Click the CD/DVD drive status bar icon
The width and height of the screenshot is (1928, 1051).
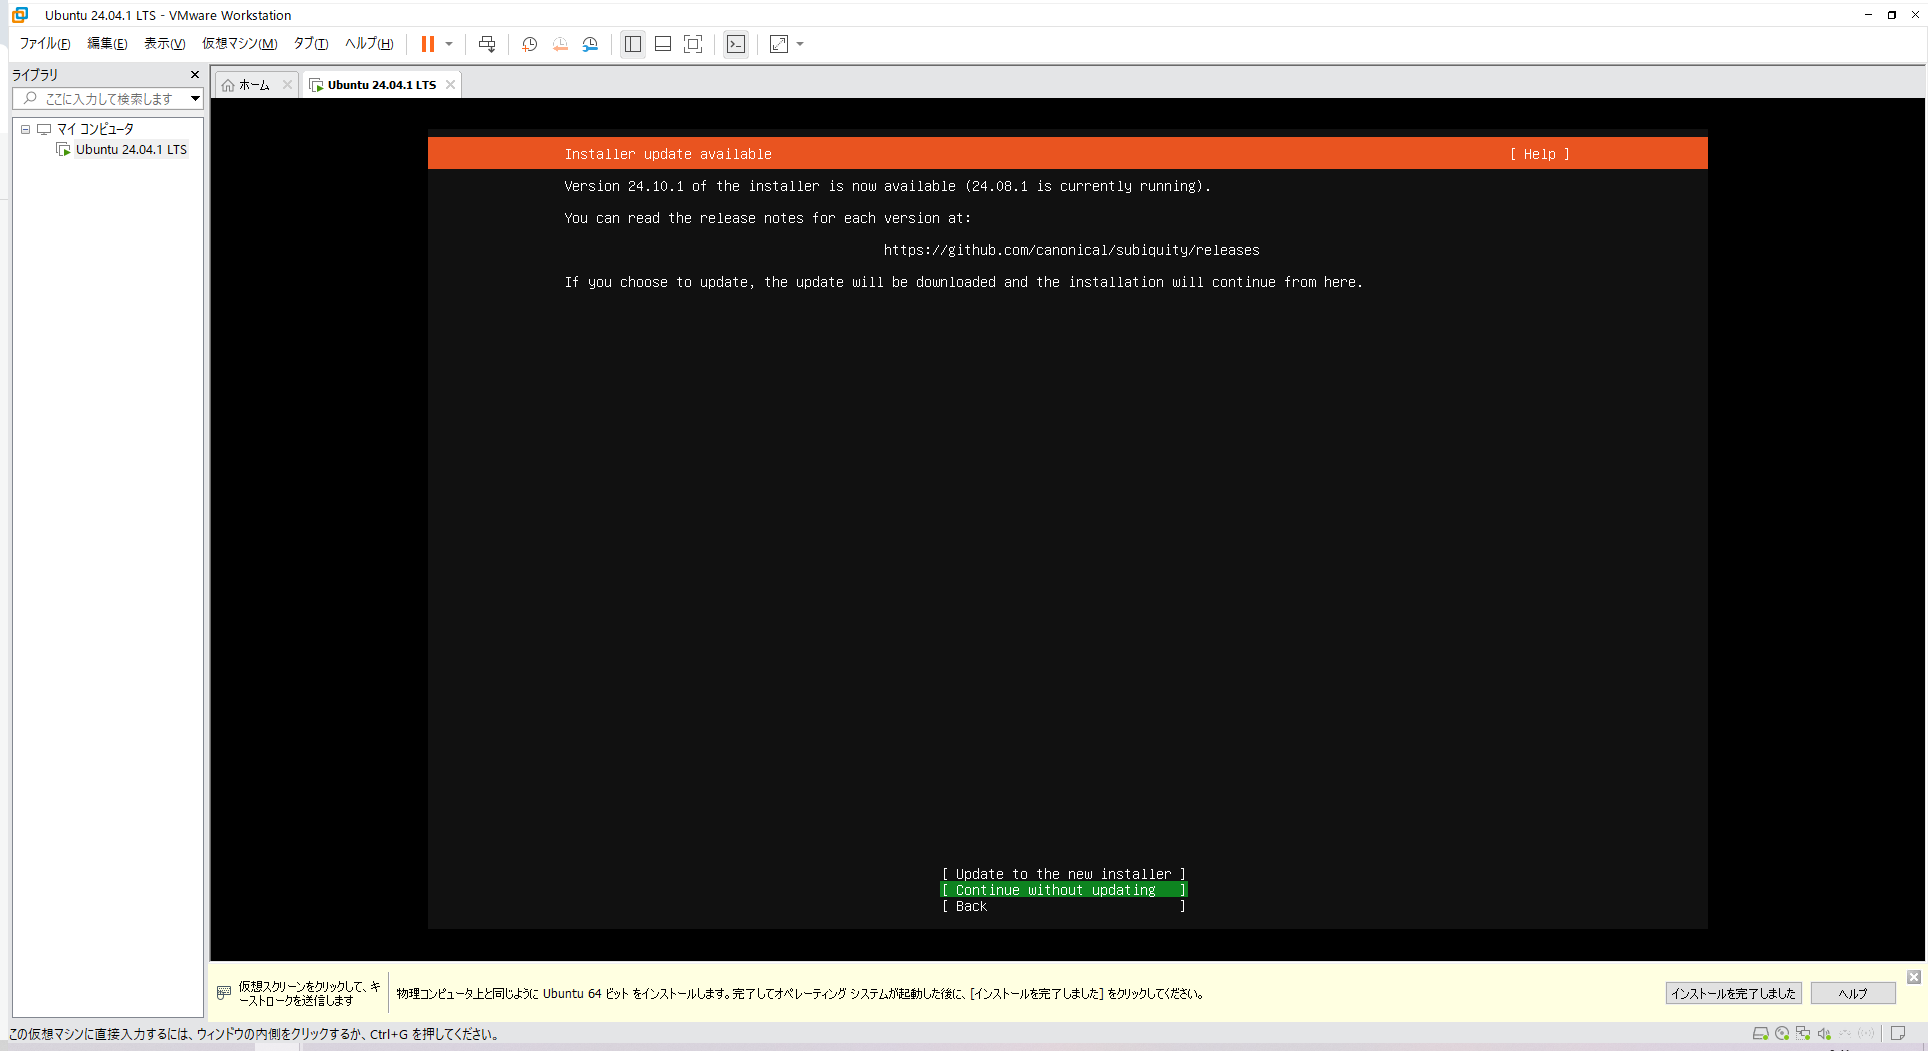(1782, 1034)
